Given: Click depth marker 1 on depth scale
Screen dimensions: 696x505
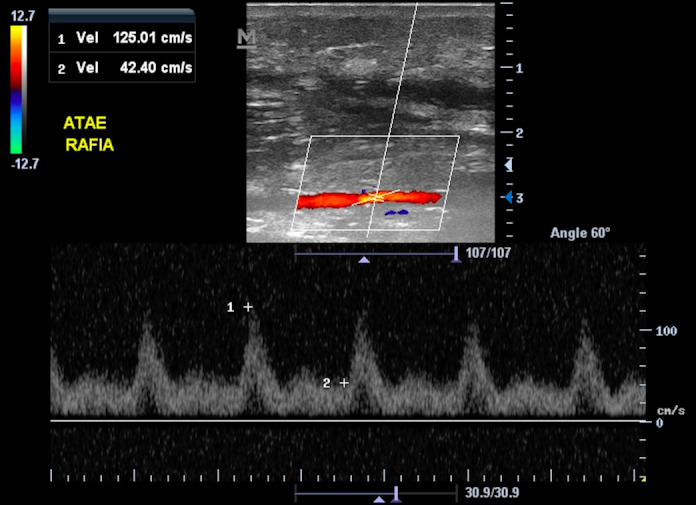Looking at the screenshot, I should [519, 68].
